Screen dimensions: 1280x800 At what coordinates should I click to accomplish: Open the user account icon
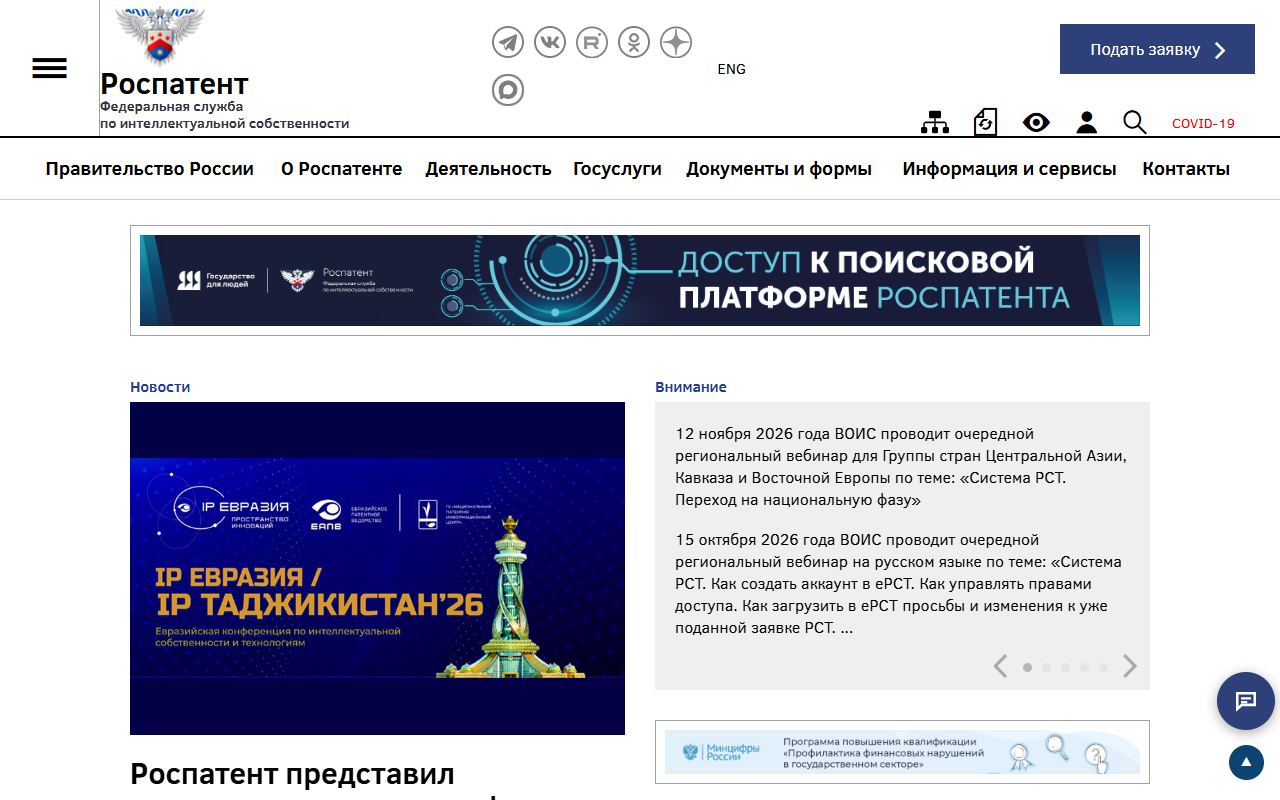(x=1086, y=122)
